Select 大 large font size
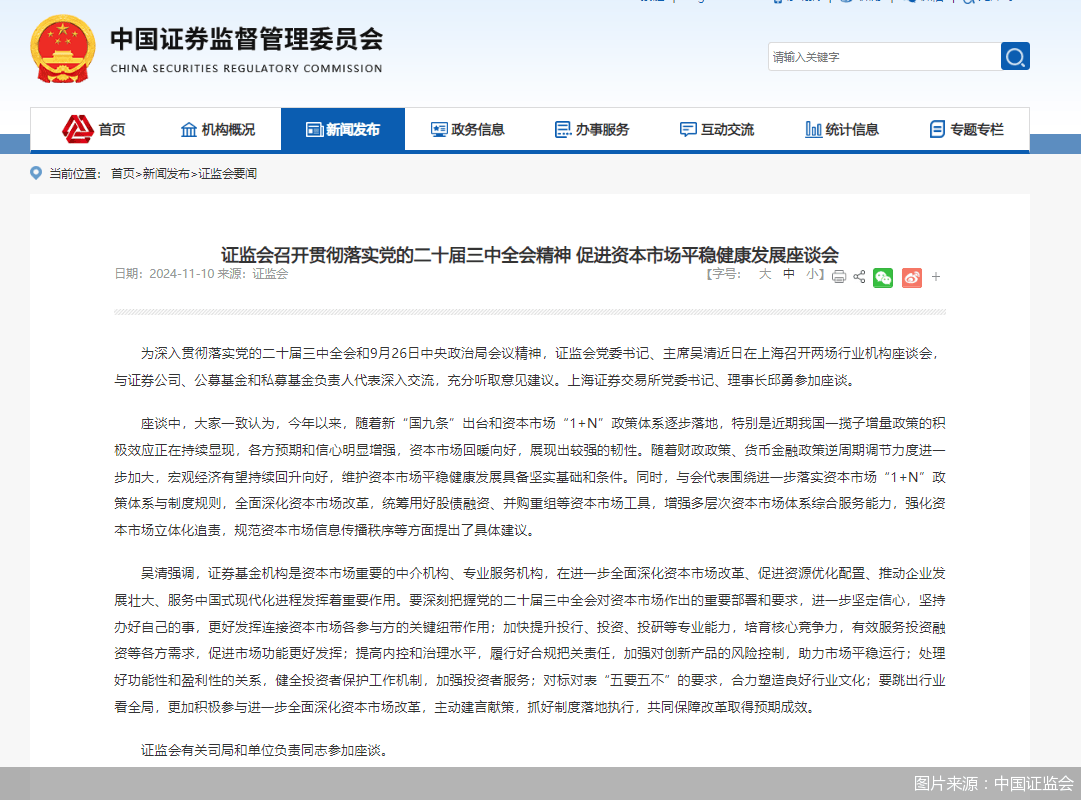 [x=765, y=273]
